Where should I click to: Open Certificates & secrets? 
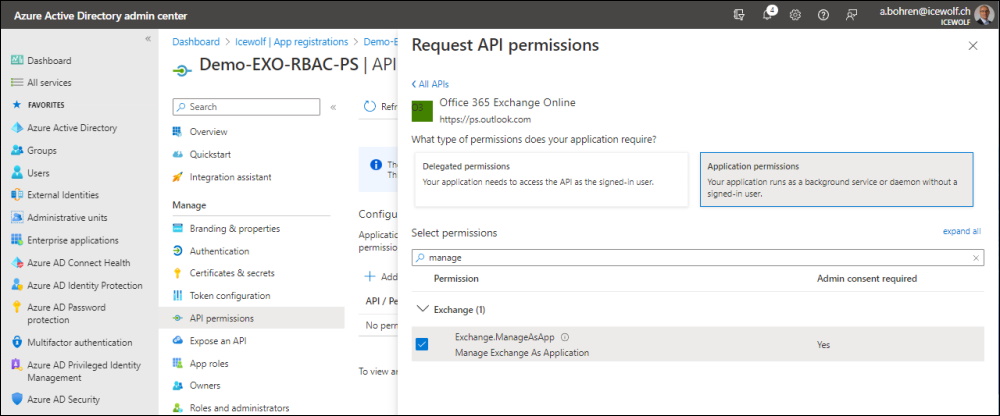click(232, 273)
